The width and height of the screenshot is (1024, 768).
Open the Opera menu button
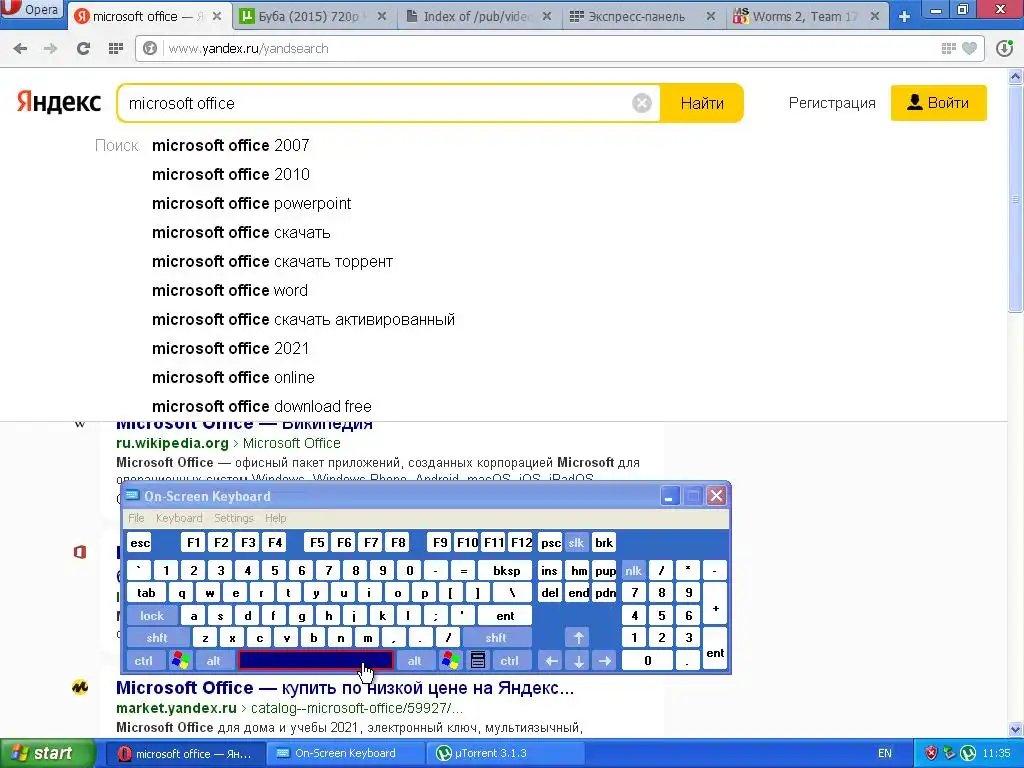click(33, 10)
